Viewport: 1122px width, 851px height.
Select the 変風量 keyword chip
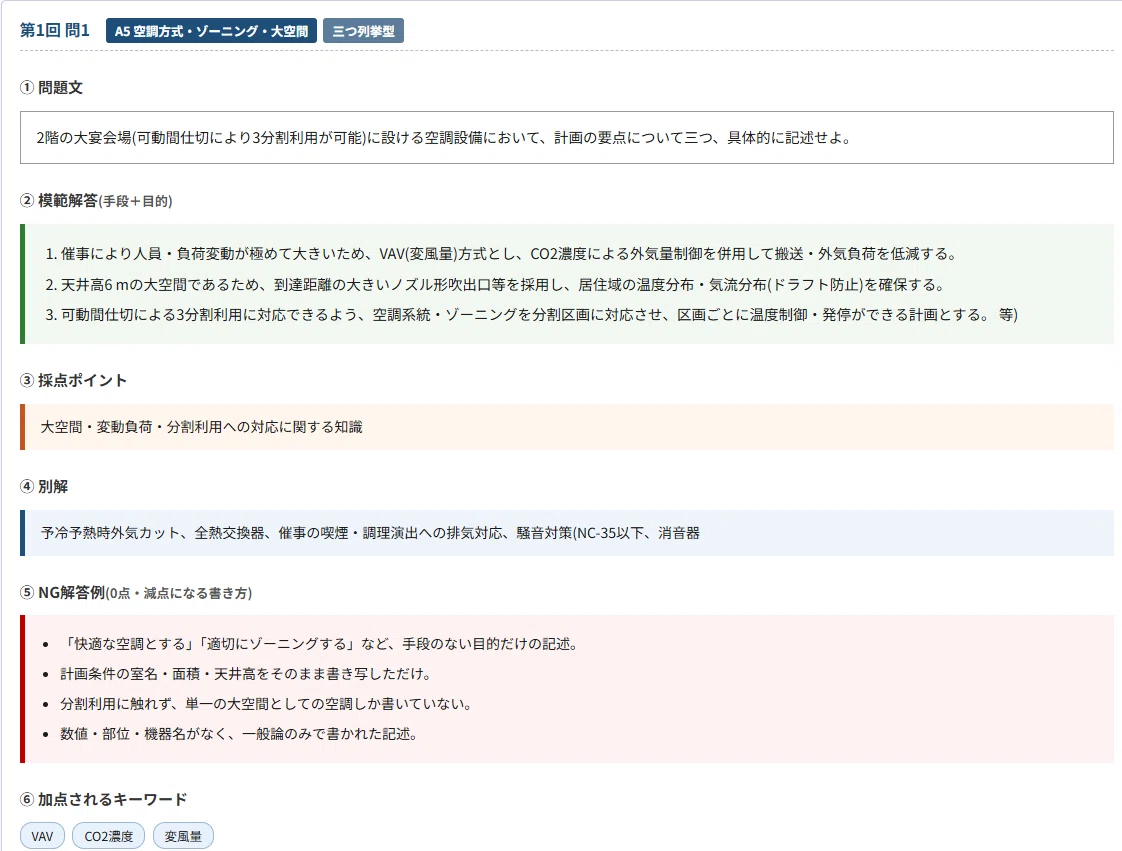[183, 836]
